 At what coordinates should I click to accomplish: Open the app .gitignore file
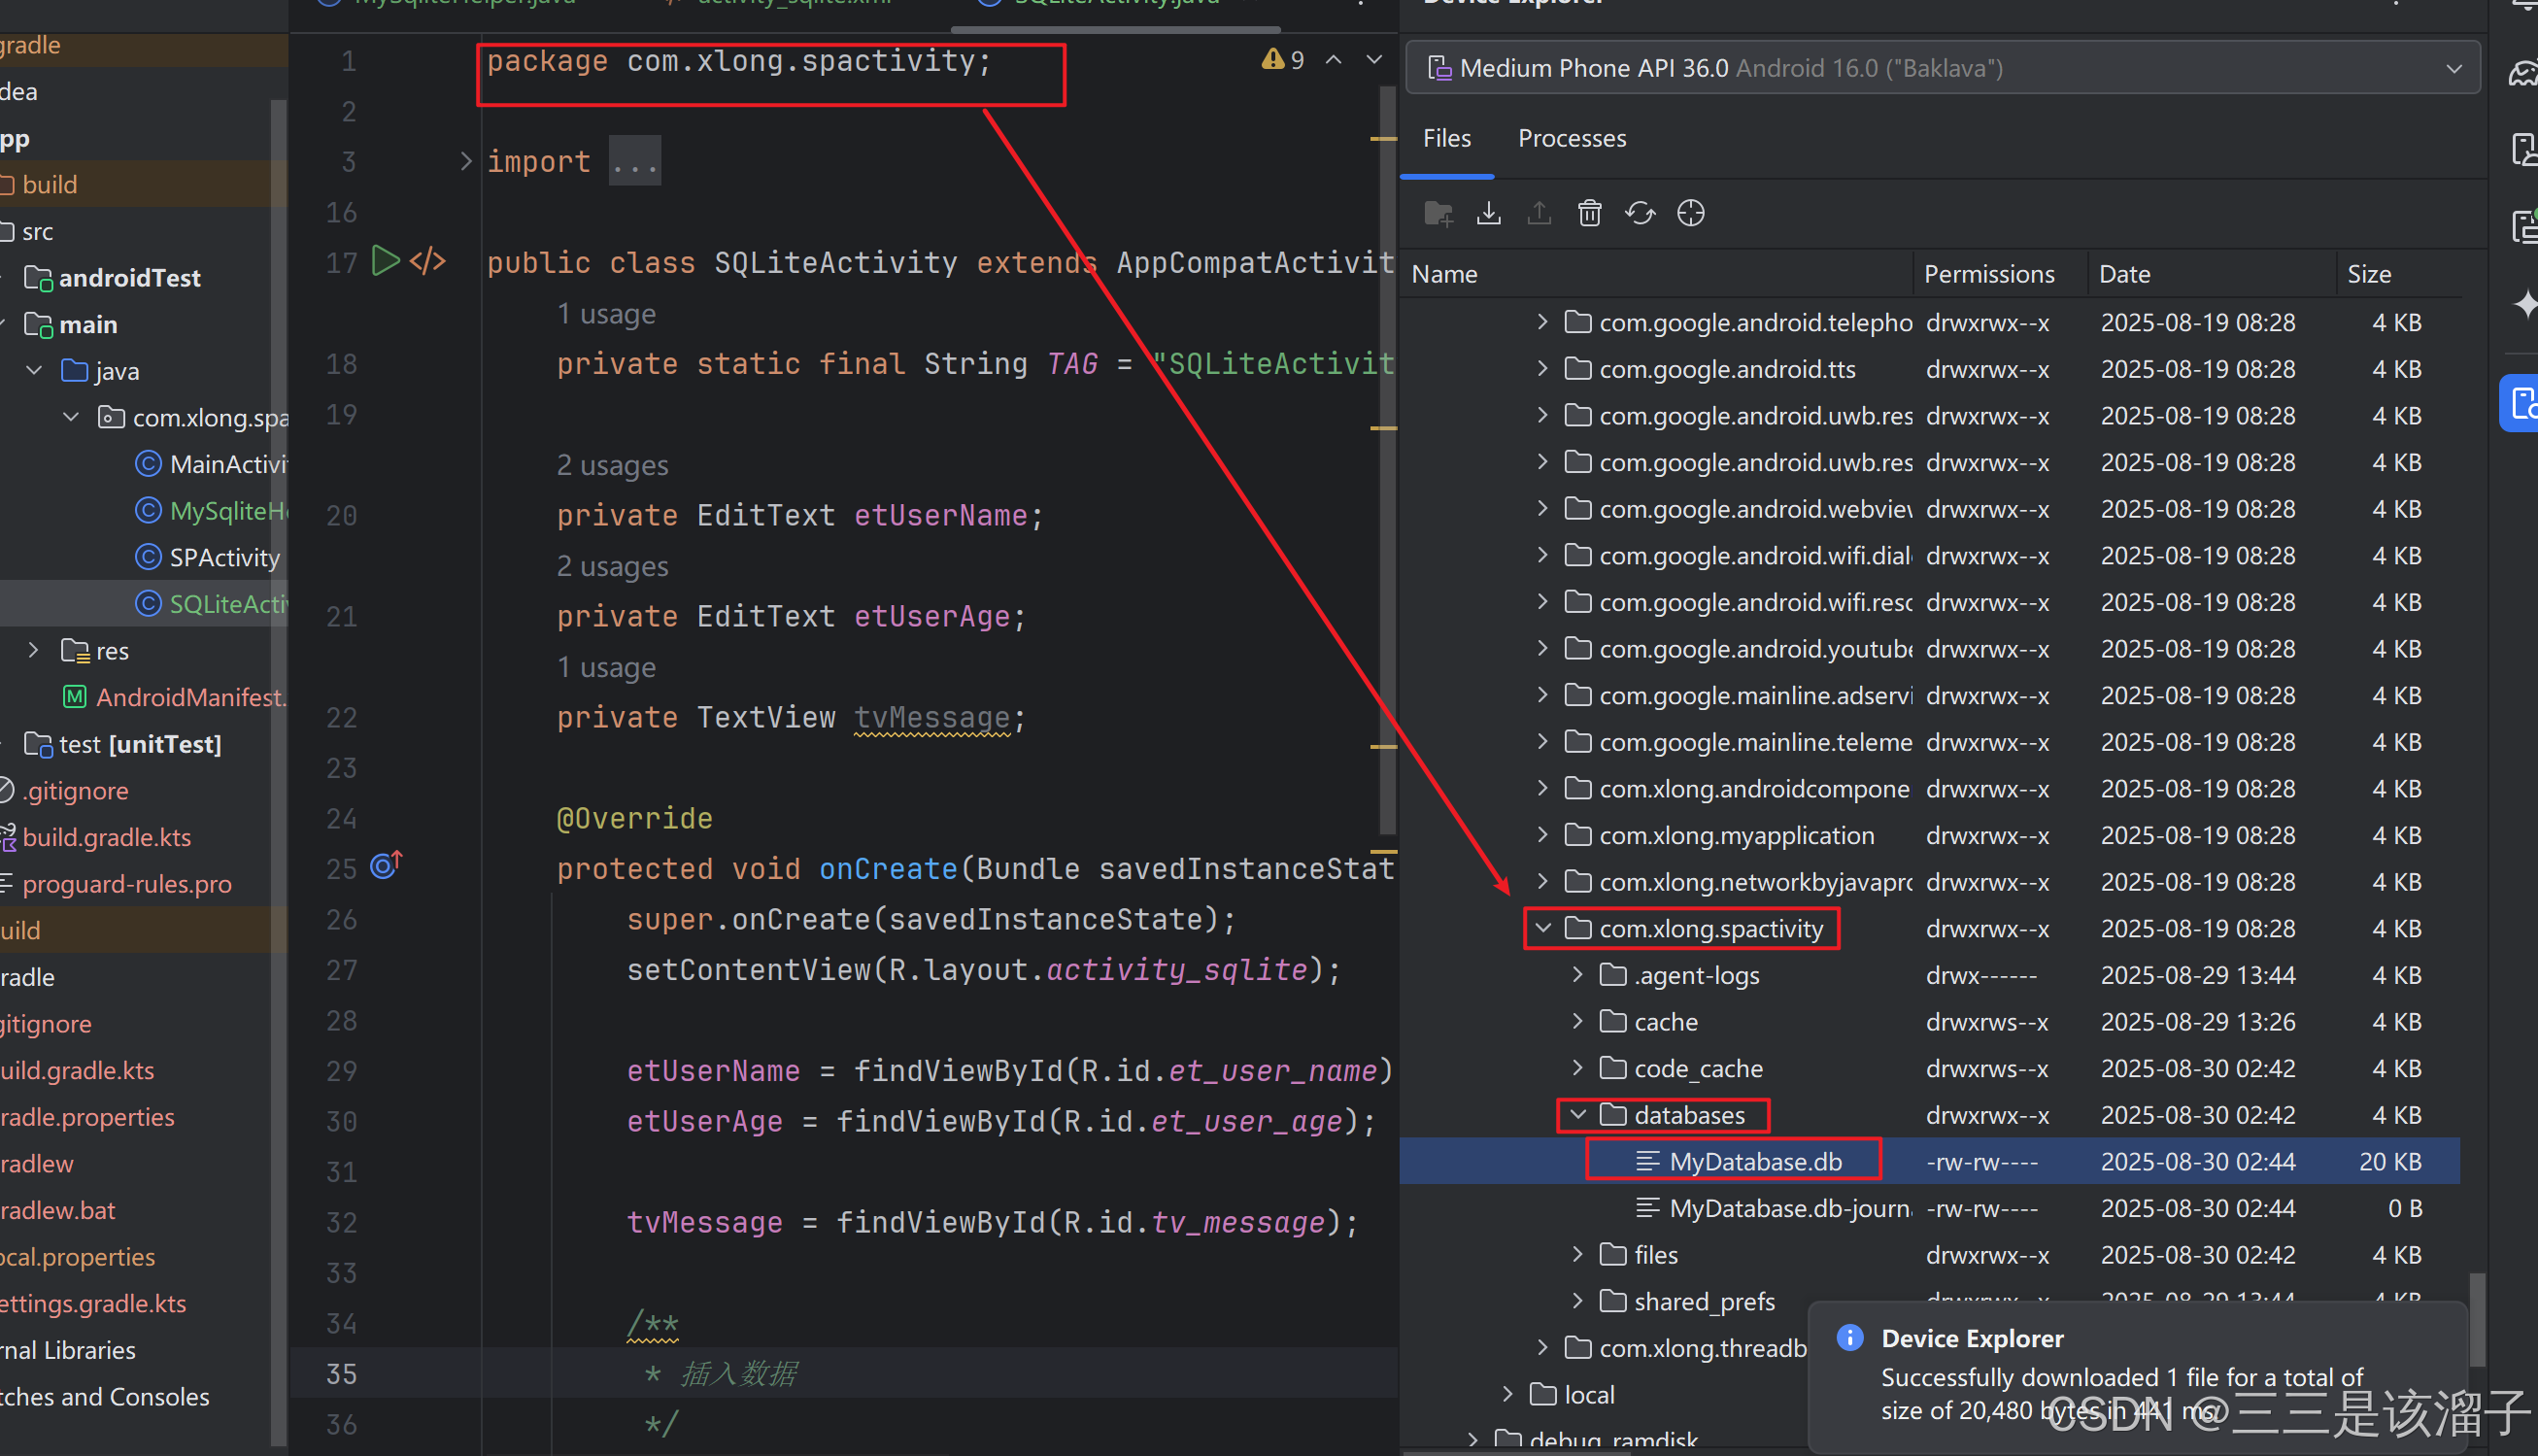76,791
